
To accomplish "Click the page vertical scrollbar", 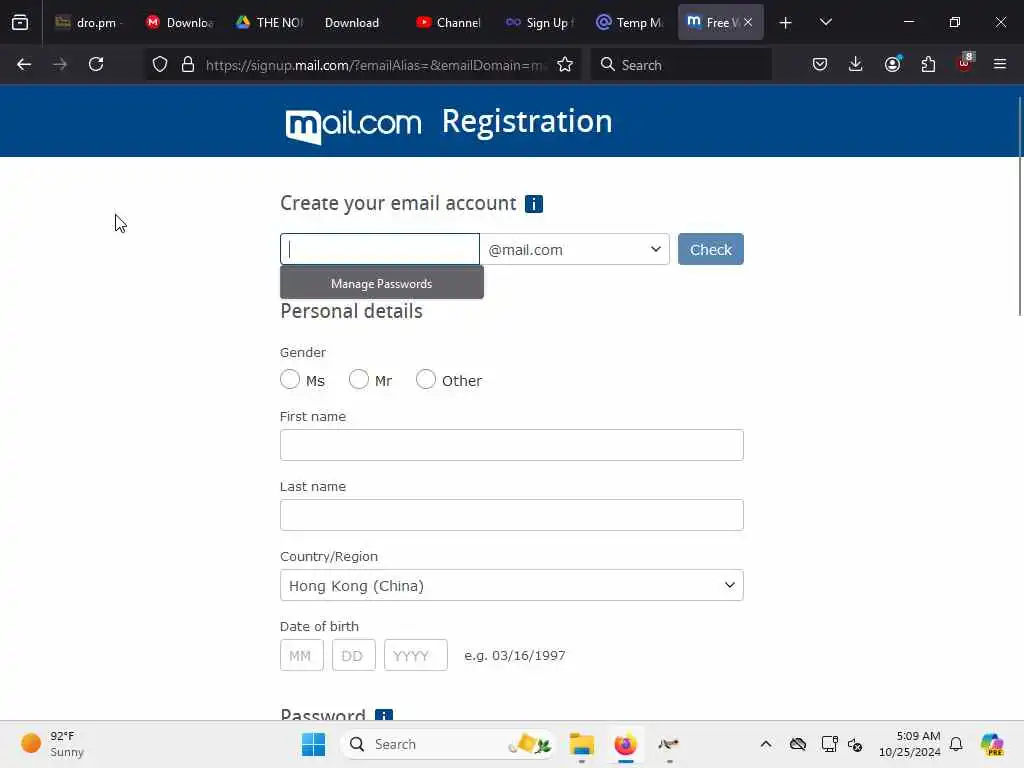I will 1019,206.
